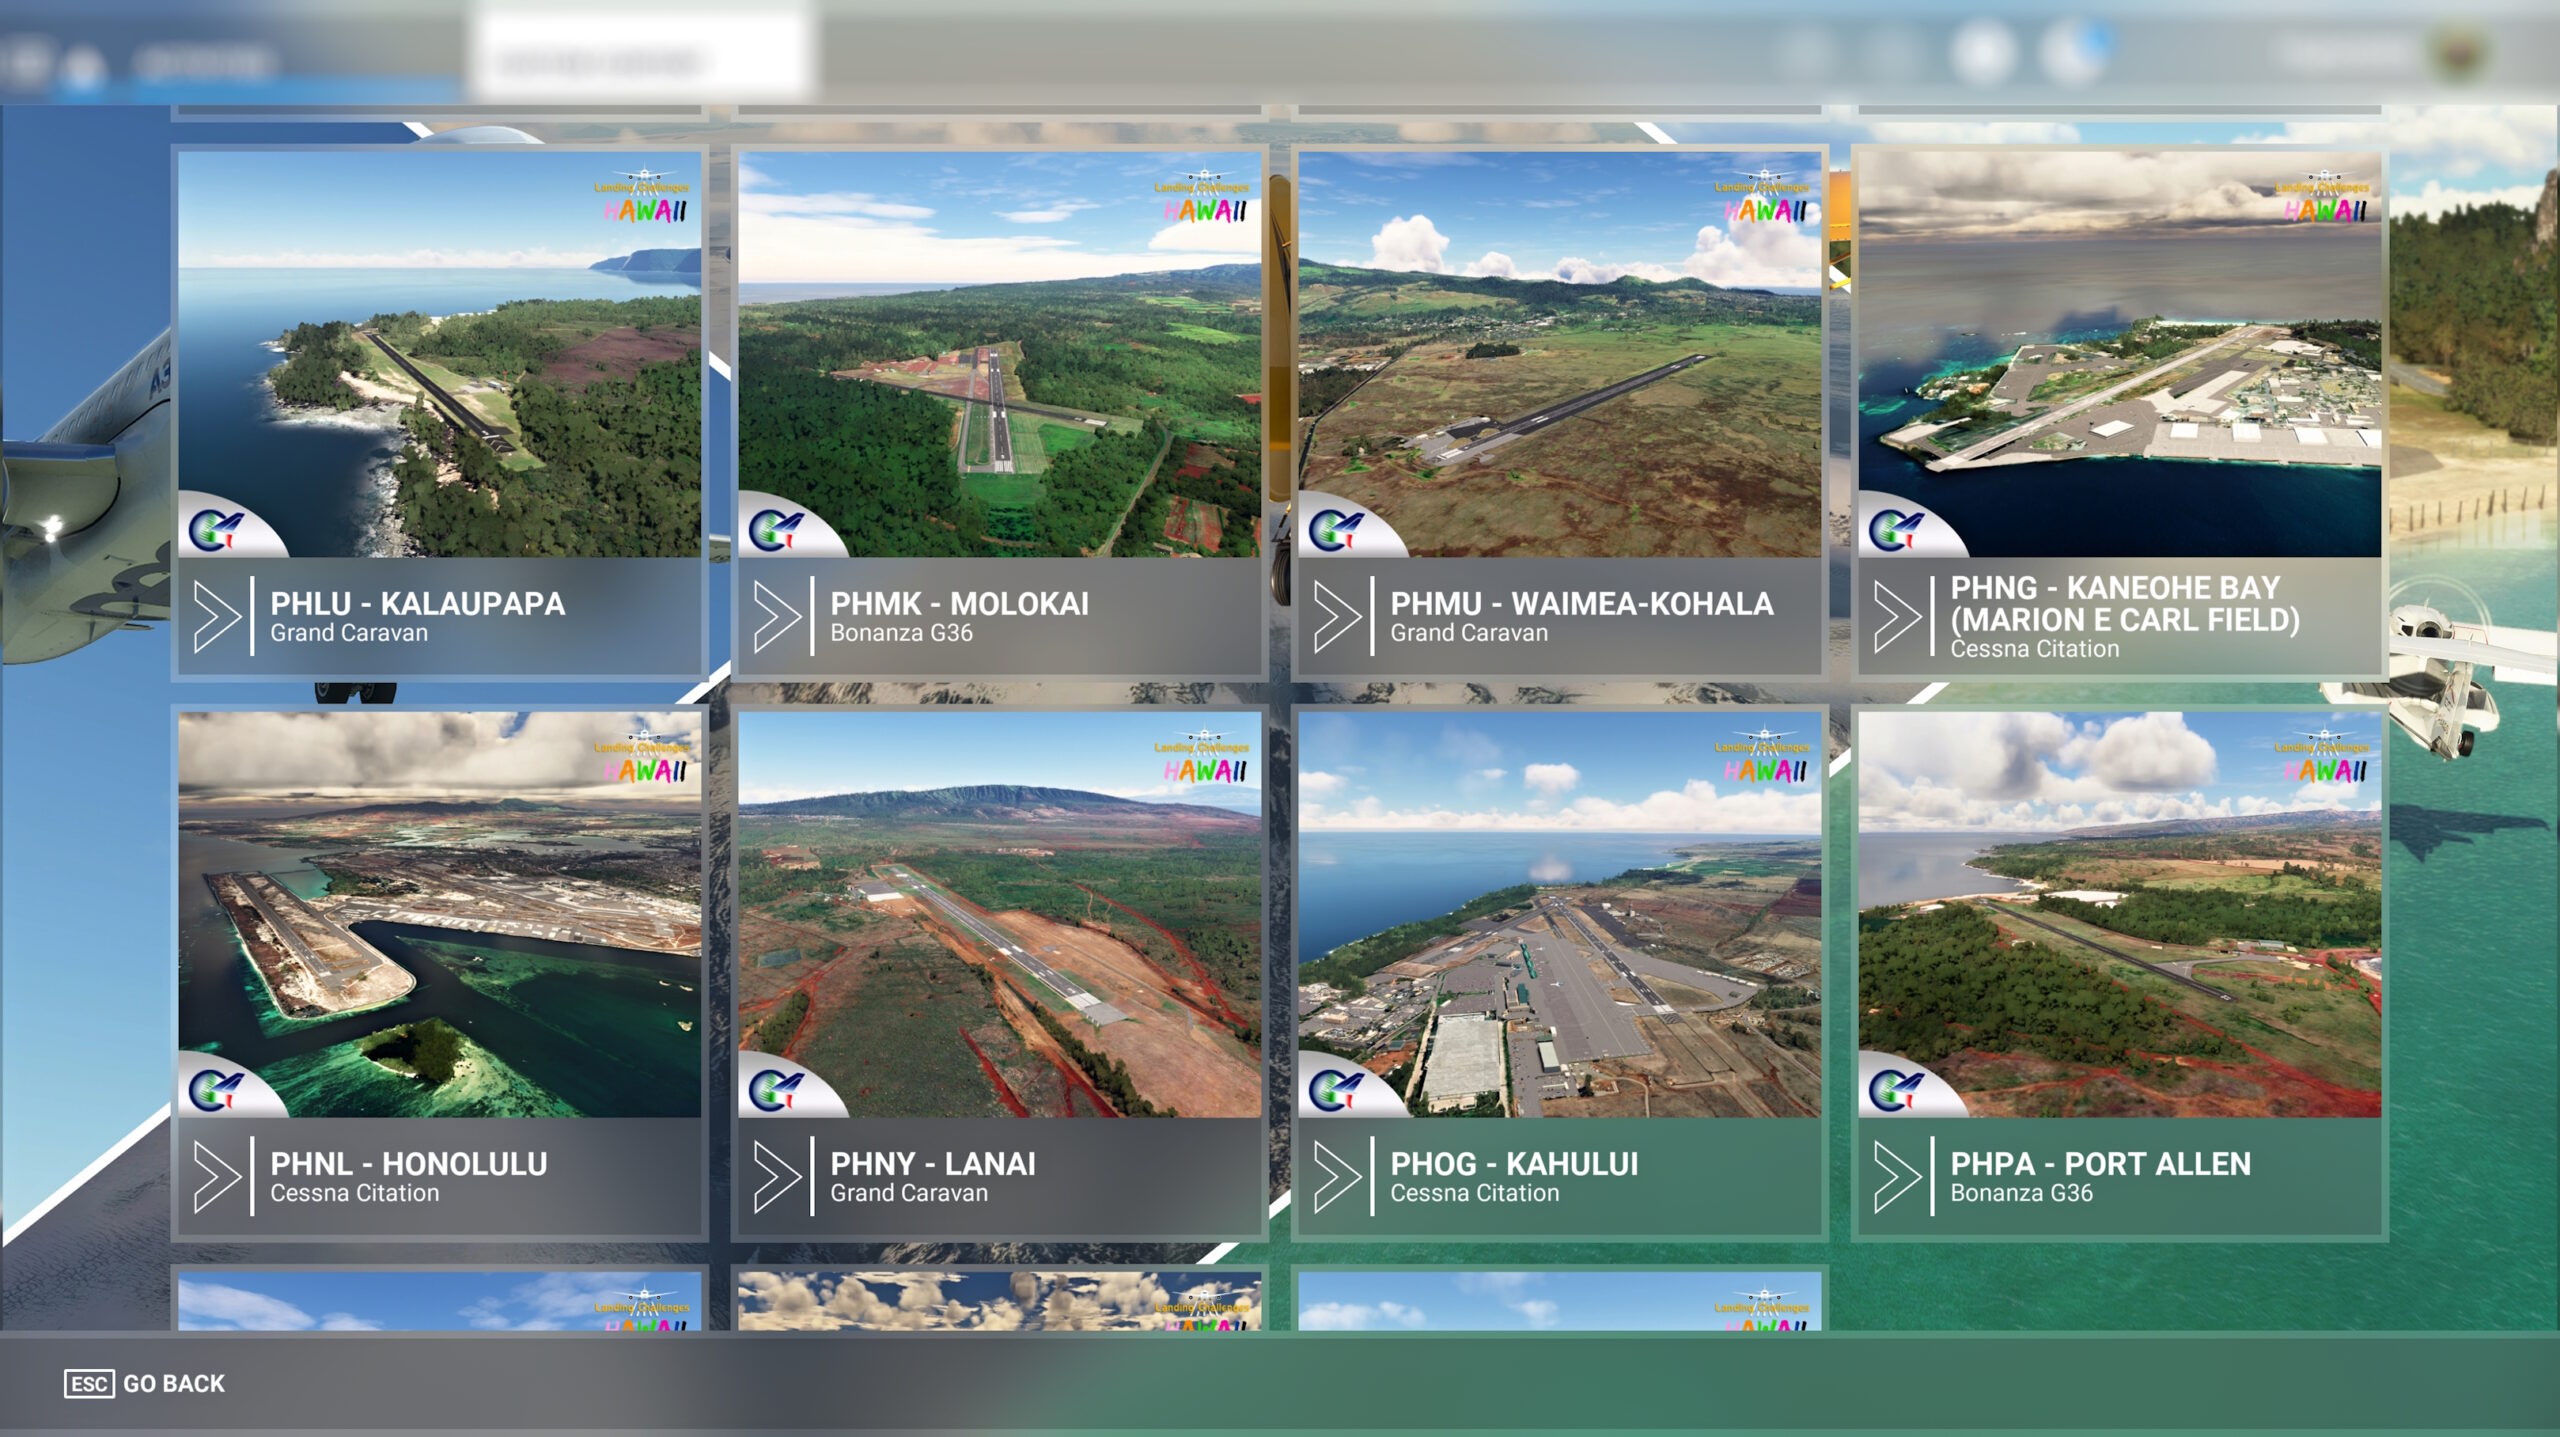
Task: Click the publisher logo on the Waimea-Kohala card
Action: 1337,529
